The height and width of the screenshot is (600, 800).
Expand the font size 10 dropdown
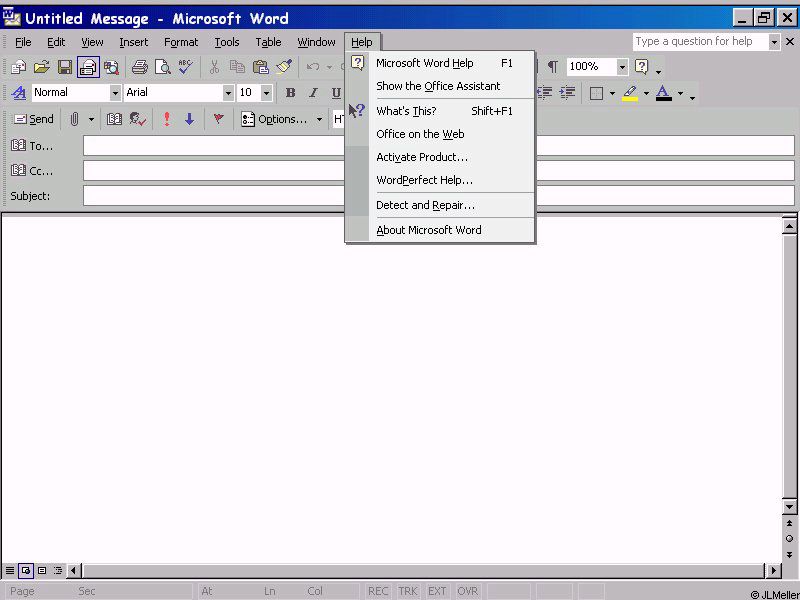point(266,93)
